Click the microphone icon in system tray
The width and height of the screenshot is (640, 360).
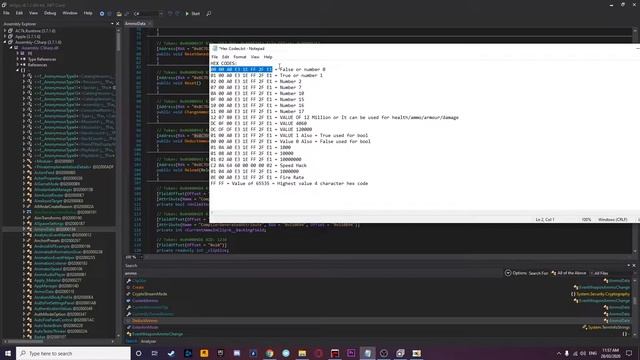tap(567, 353)
